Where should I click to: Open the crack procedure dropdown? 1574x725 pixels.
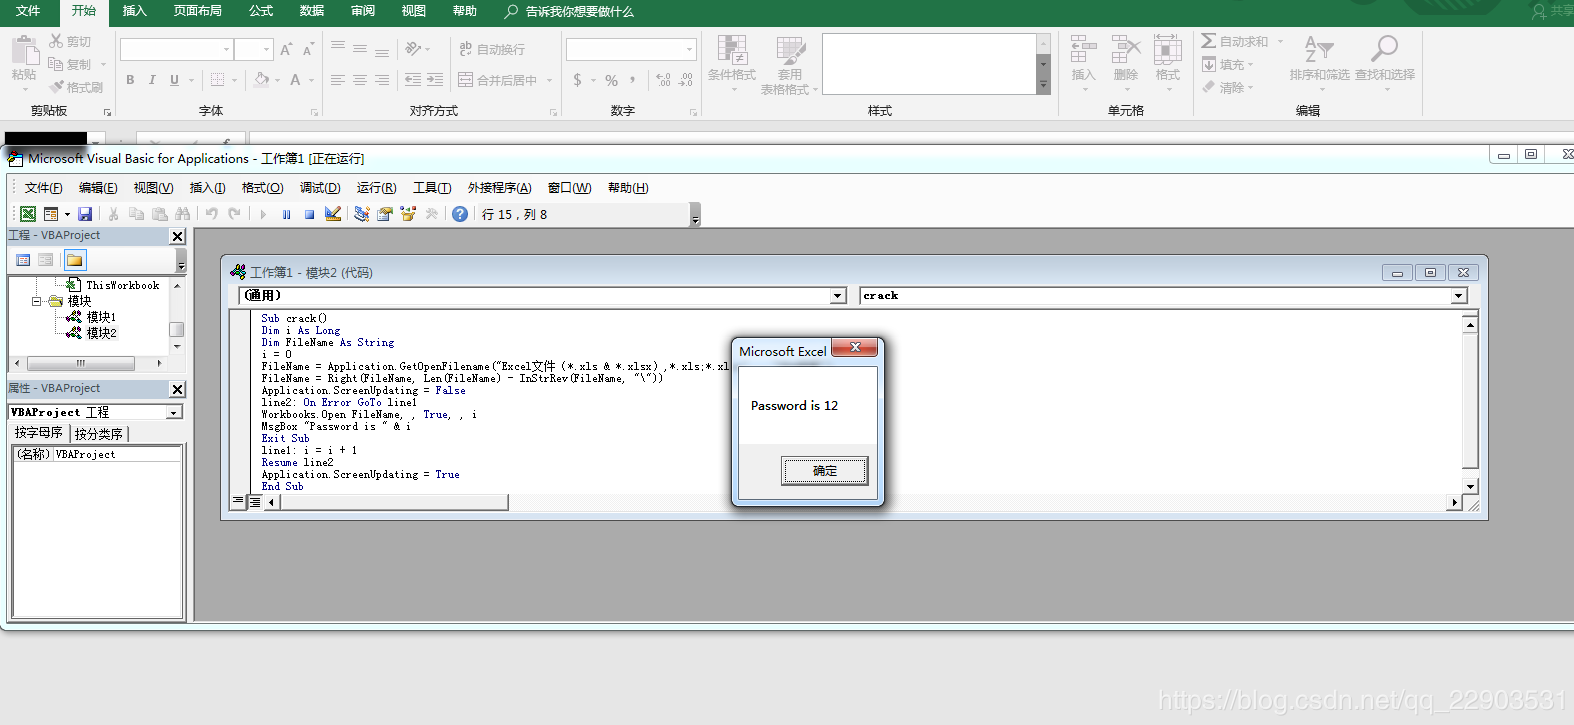(x=1458, y=296)
